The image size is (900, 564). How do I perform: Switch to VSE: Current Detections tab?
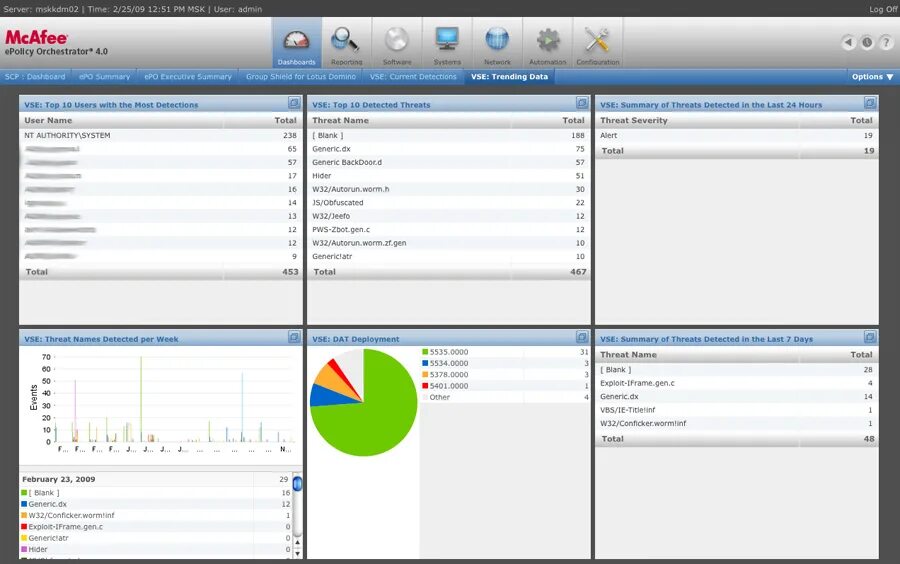tap(413, 77)
